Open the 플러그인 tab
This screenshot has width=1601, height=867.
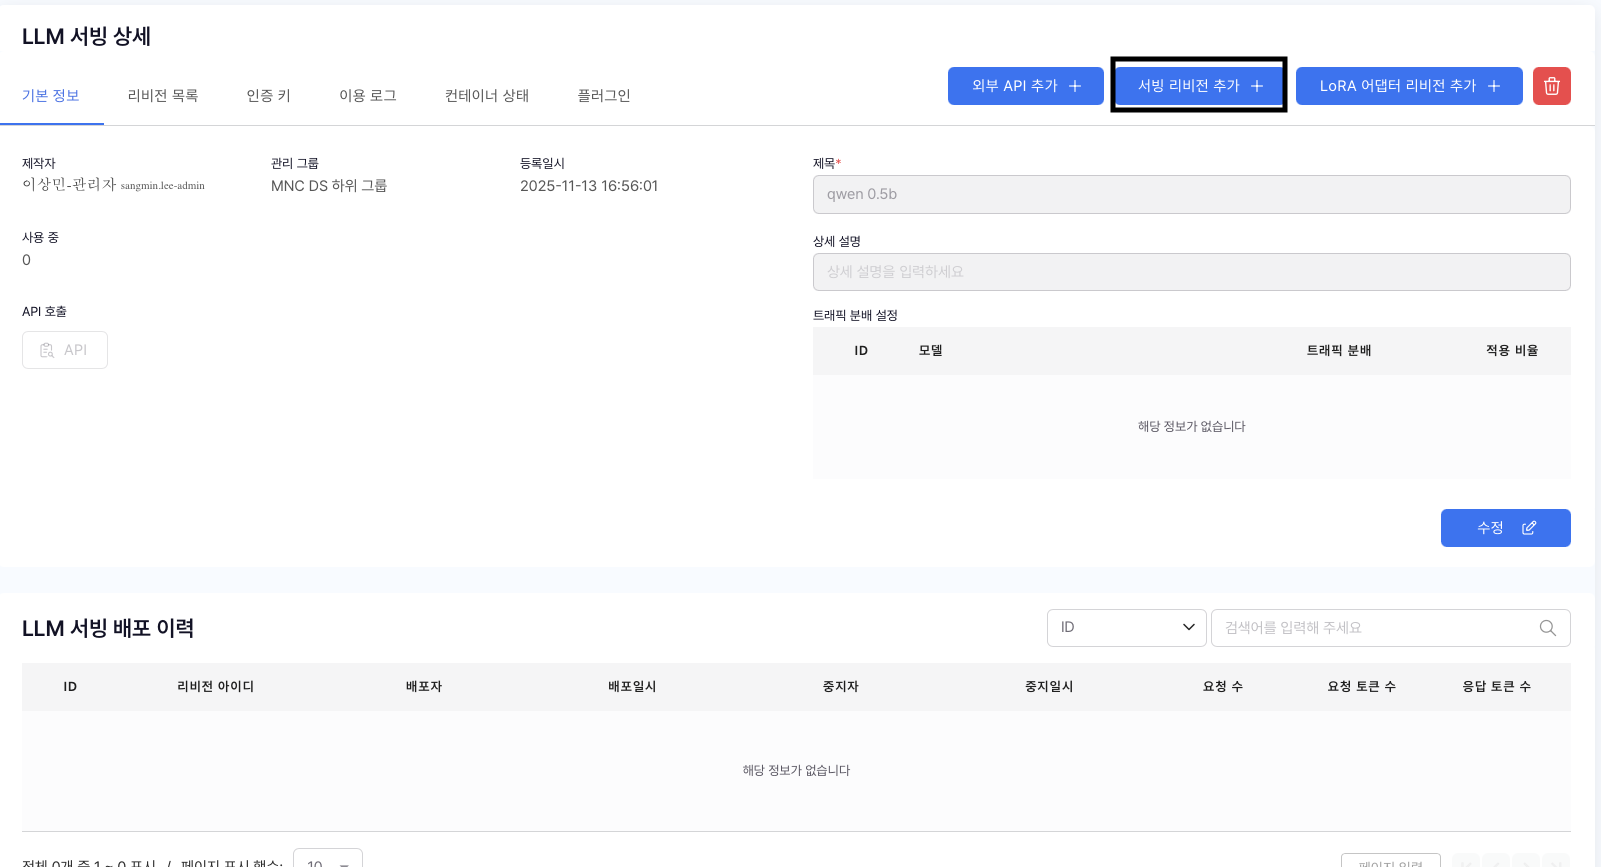[x=604, y=96]
